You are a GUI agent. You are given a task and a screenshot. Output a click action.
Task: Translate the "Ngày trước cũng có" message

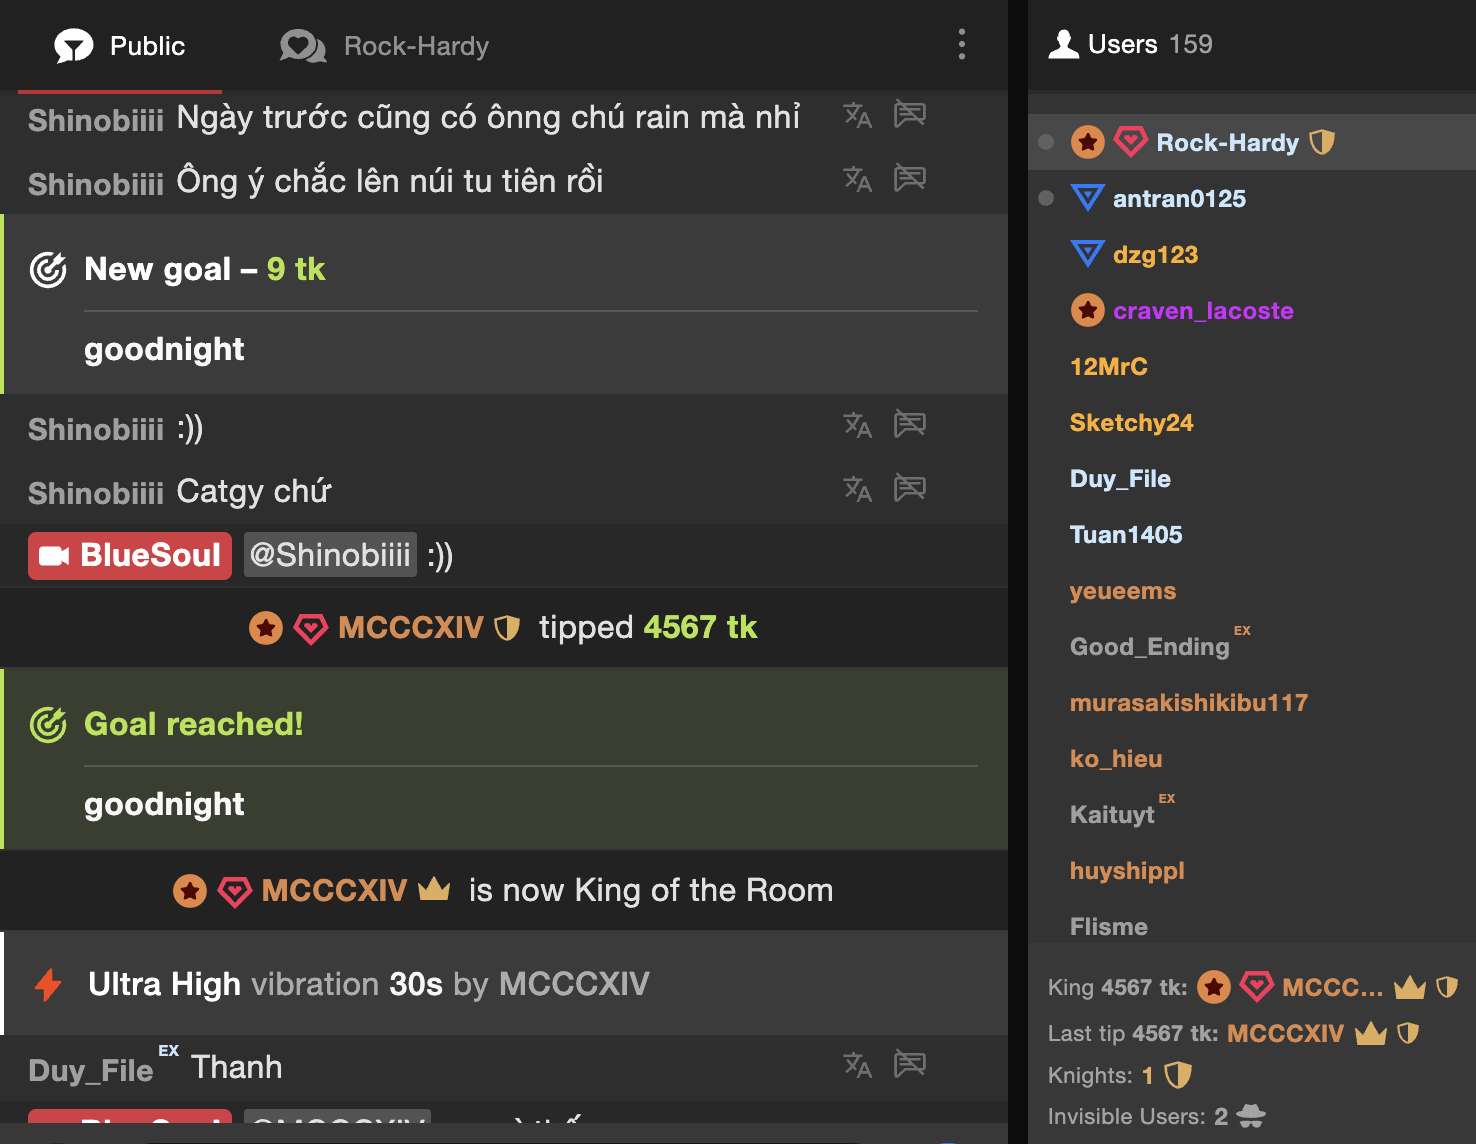point(857,115)
